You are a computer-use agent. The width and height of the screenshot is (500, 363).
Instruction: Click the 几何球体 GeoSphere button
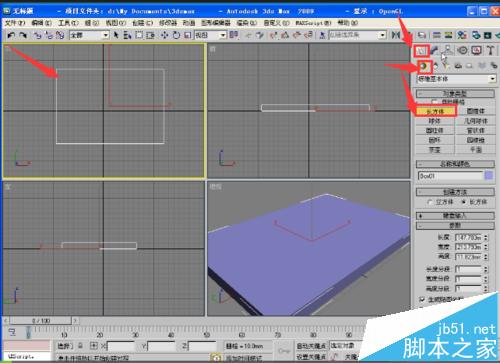(475, 121)
